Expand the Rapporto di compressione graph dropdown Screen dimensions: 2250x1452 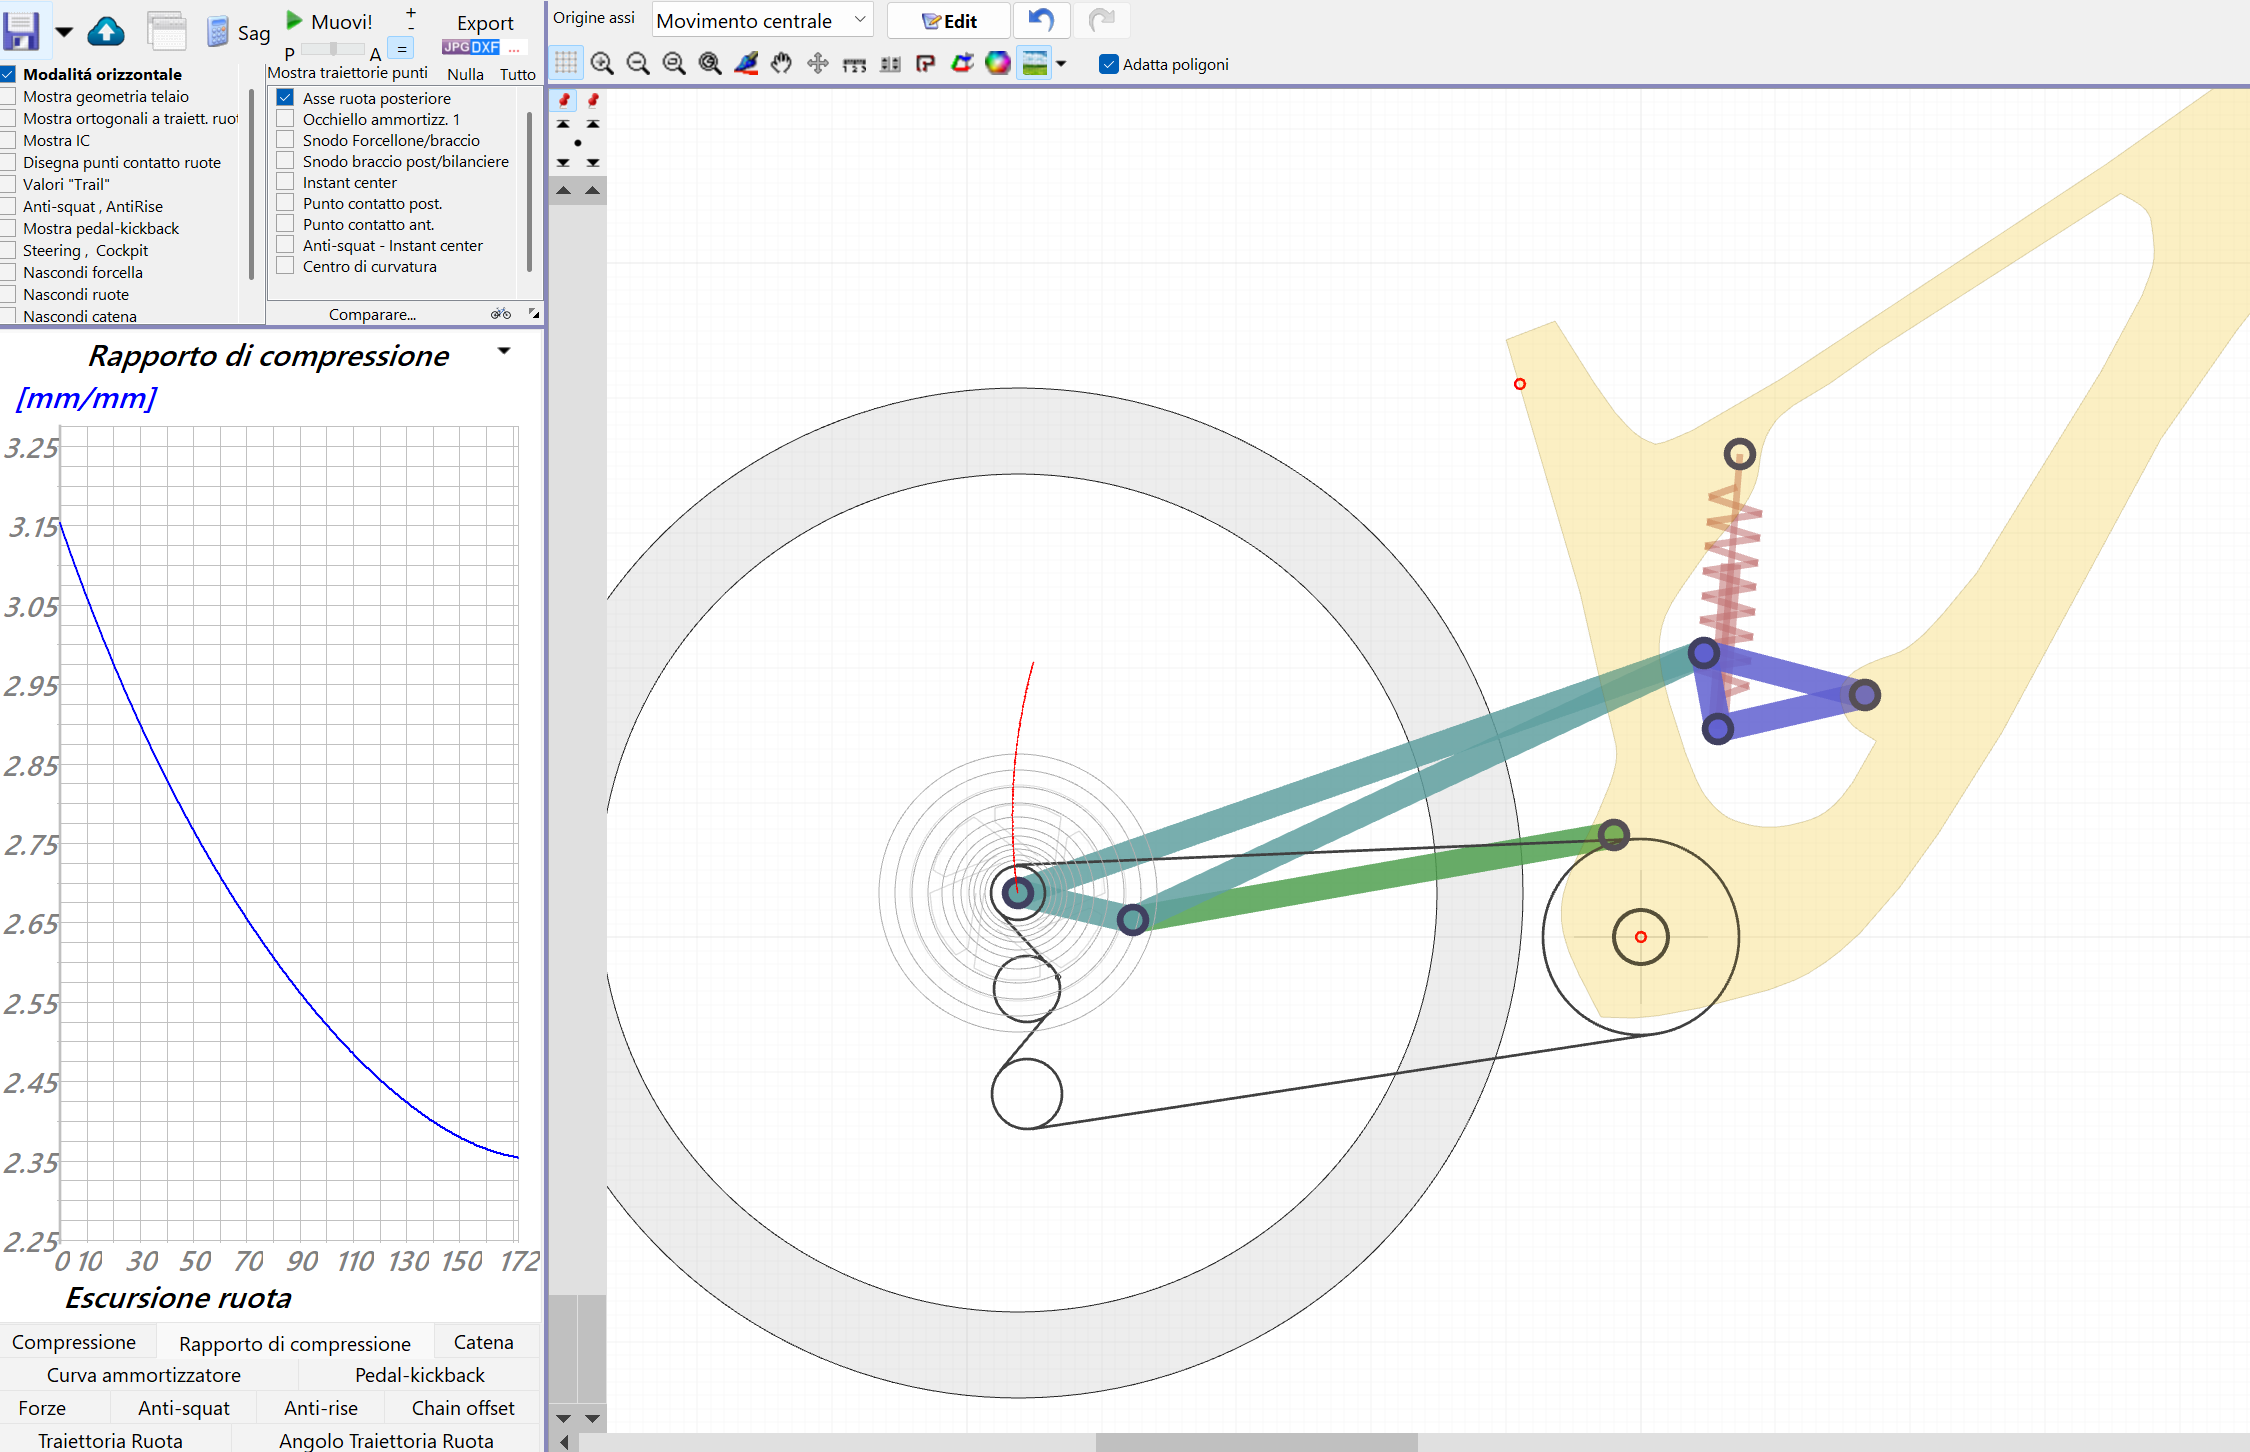click(x=504, y=351)
